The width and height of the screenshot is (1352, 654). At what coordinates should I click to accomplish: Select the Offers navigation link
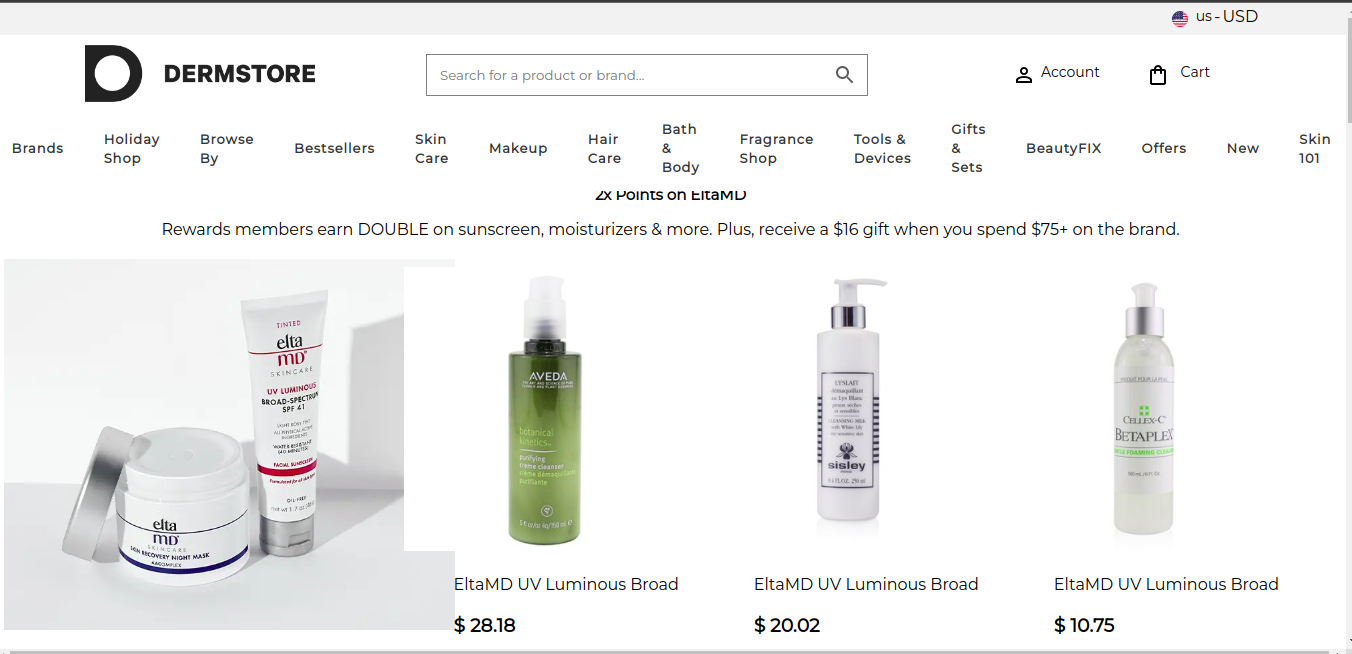point(1164,148)
